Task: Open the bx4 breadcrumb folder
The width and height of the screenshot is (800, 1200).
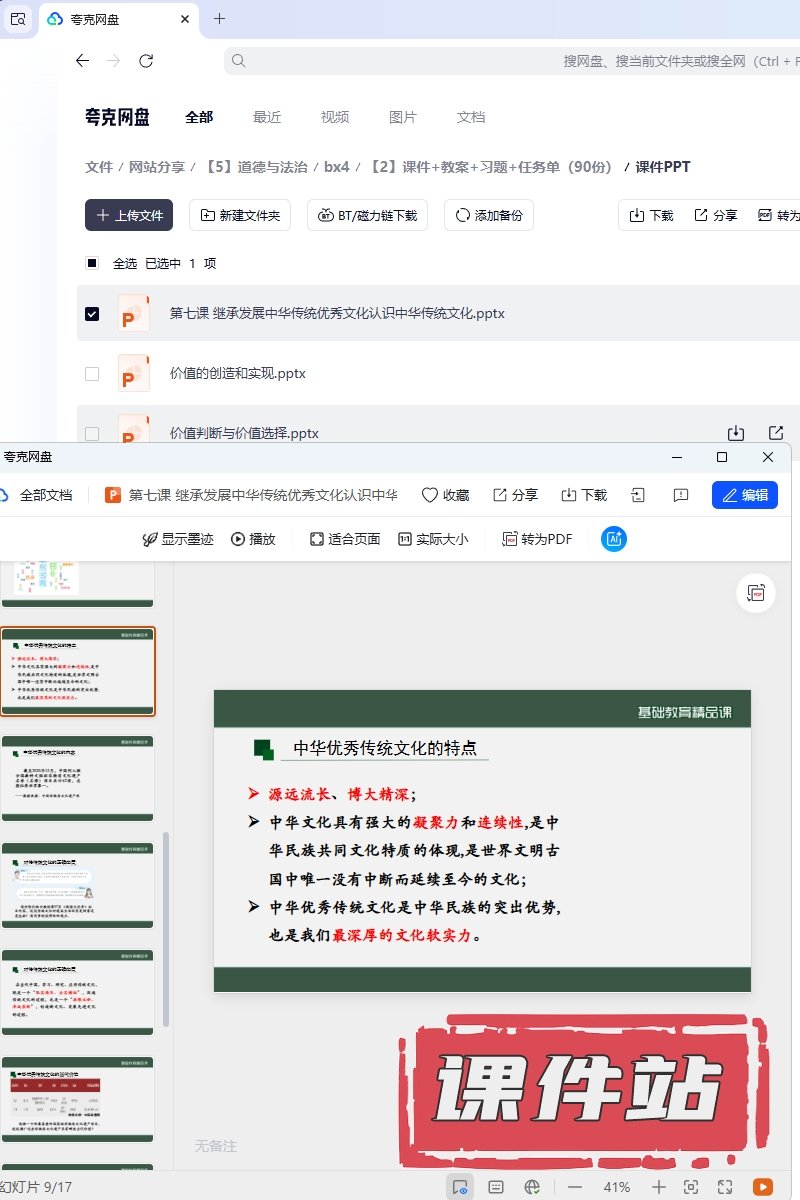Action: pos(337,167)
